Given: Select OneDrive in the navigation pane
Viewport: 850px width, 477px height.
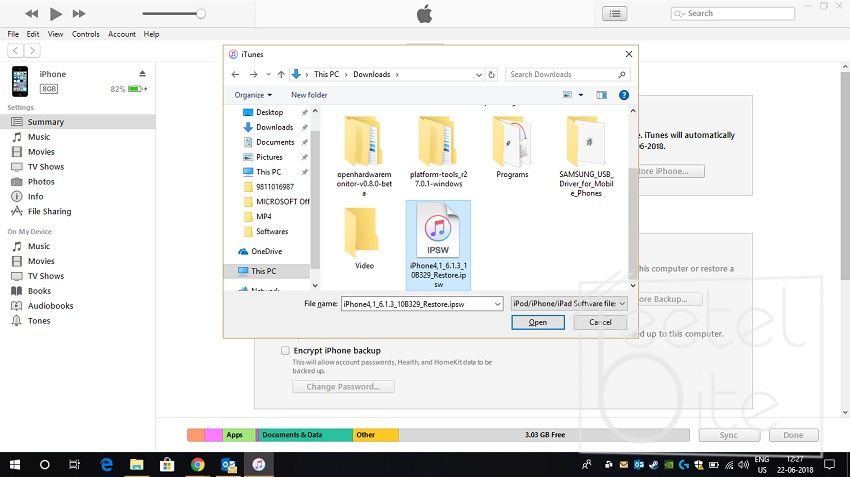Looking at the screenshot, I should pos(266,252).
